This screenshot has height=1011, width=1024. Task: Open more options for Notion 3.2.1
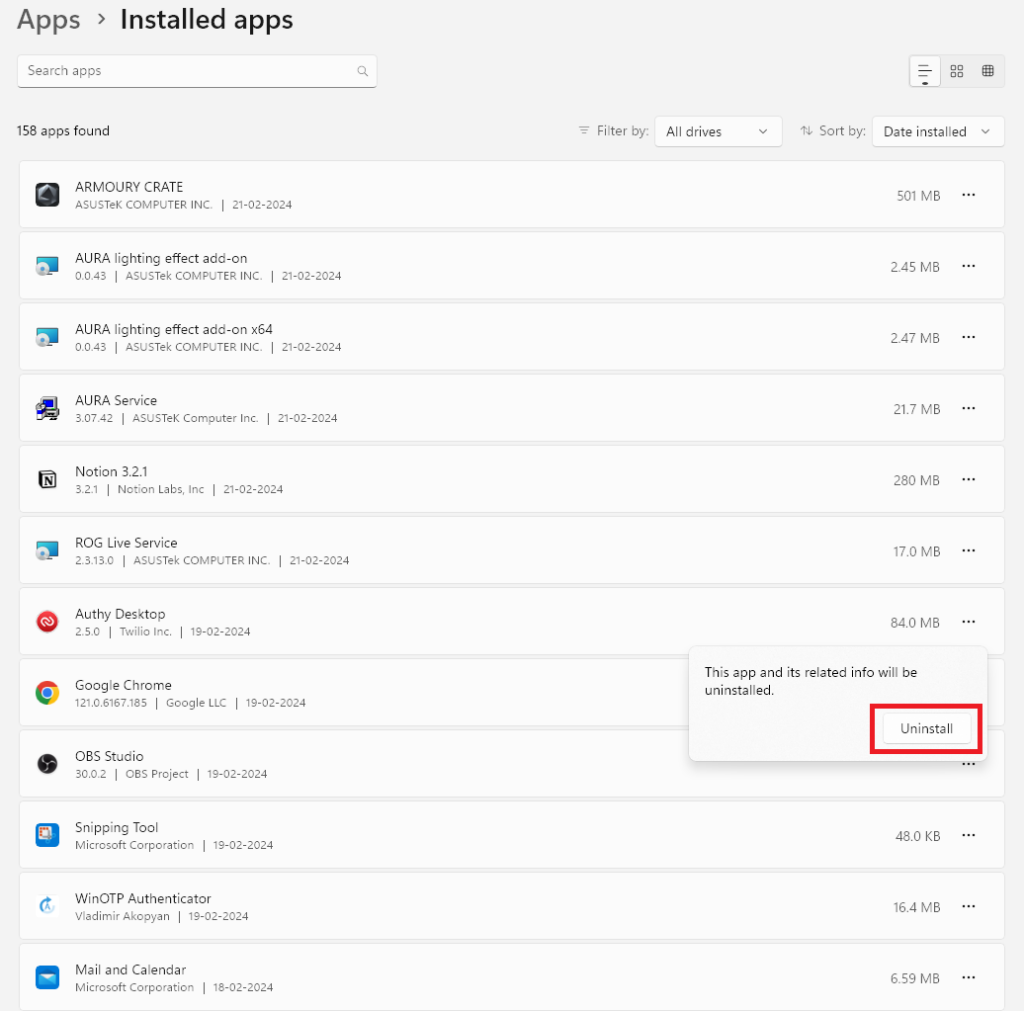click(x=968, y=479)
